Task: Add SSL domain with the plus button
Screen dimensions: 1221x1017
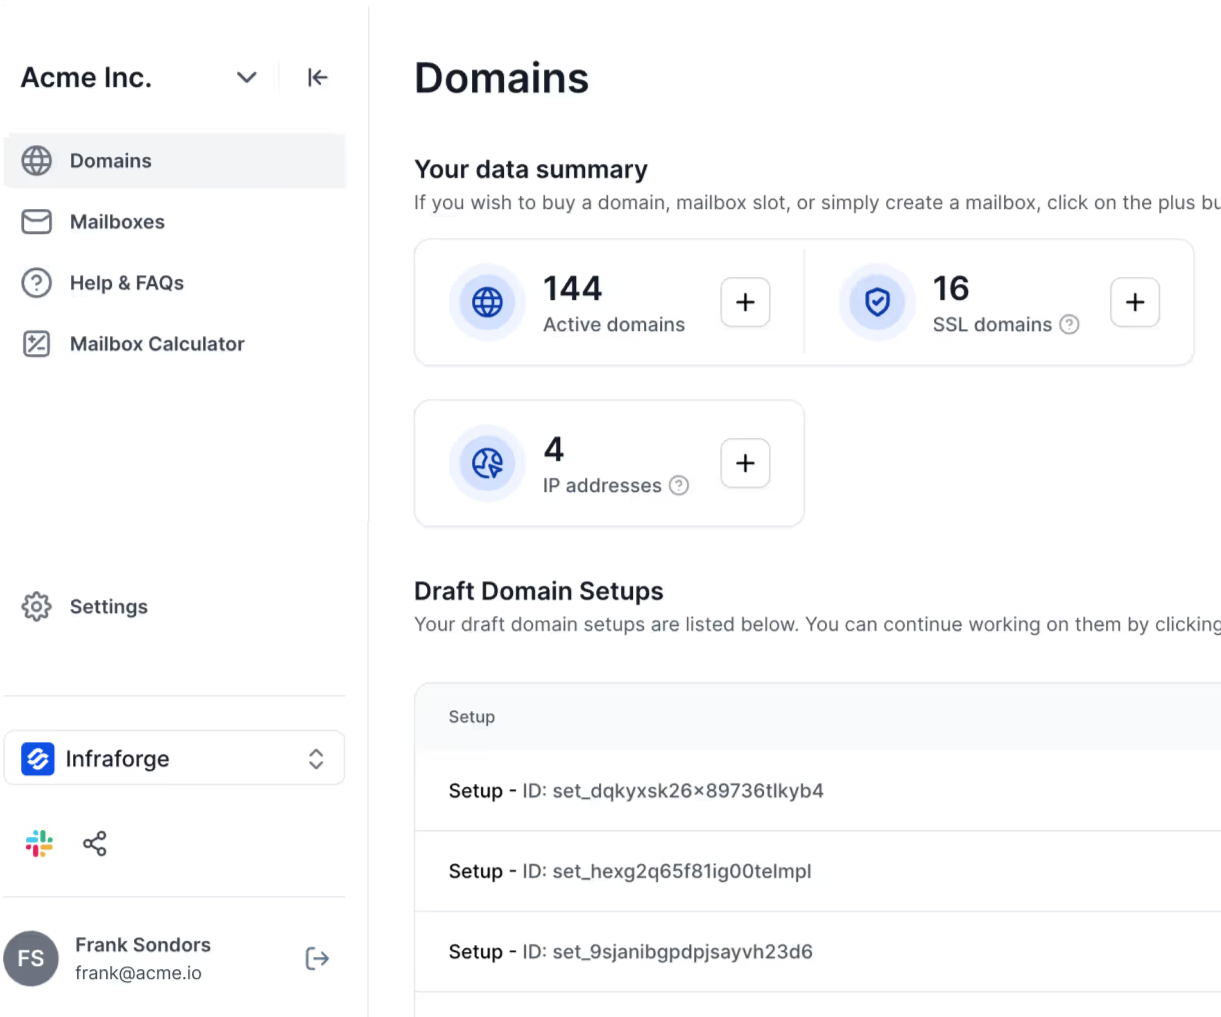Action: (1135, 302)
